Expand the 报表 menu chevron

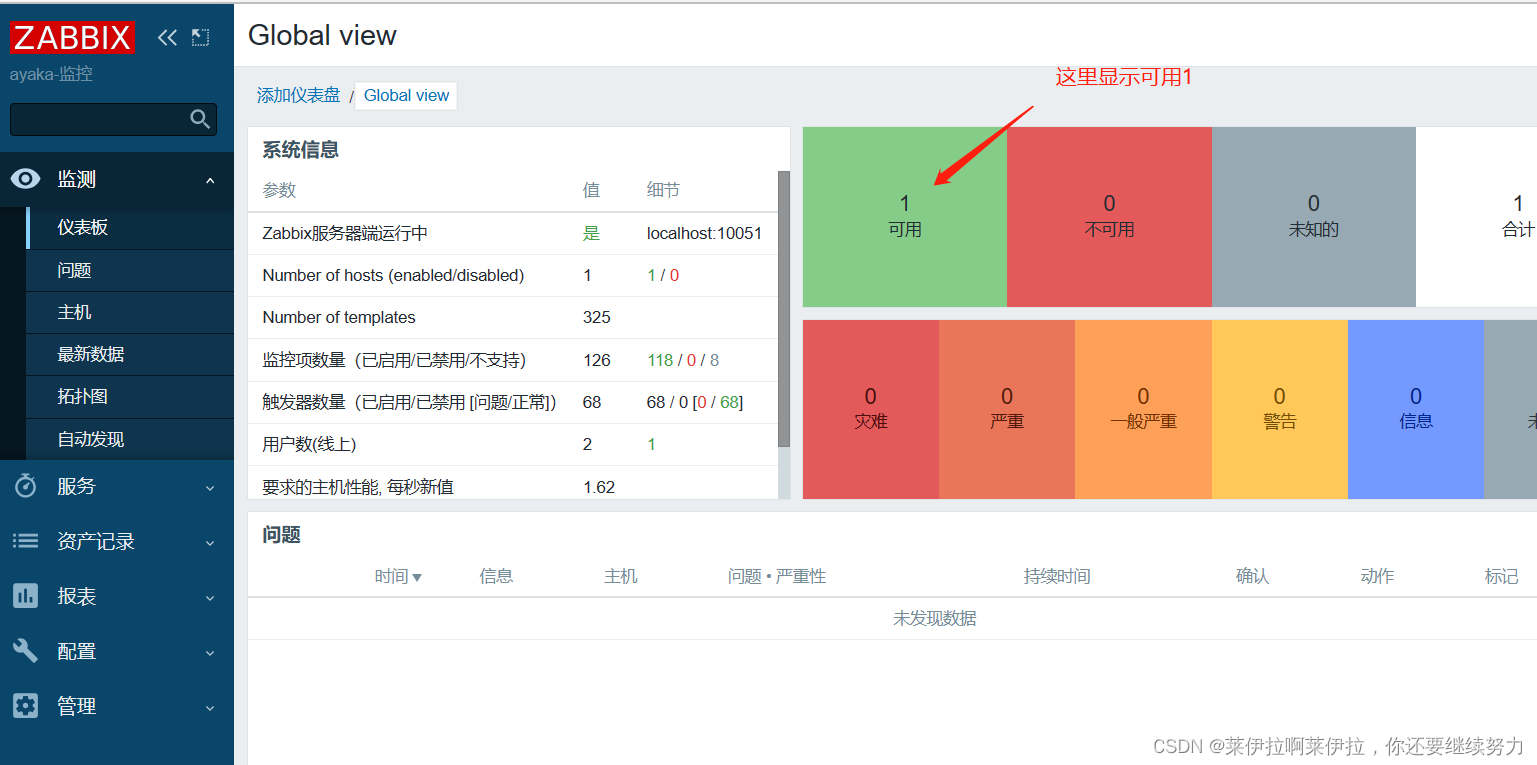(210, 597)
